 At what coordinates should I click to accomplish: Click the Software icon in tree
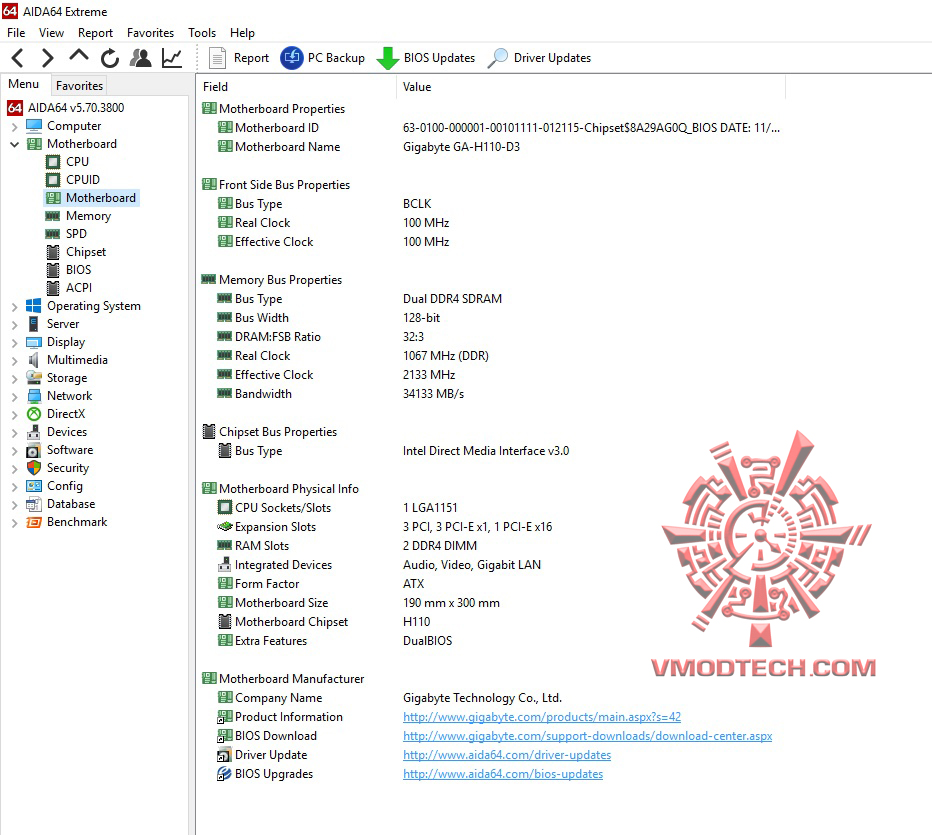[34, 450]
